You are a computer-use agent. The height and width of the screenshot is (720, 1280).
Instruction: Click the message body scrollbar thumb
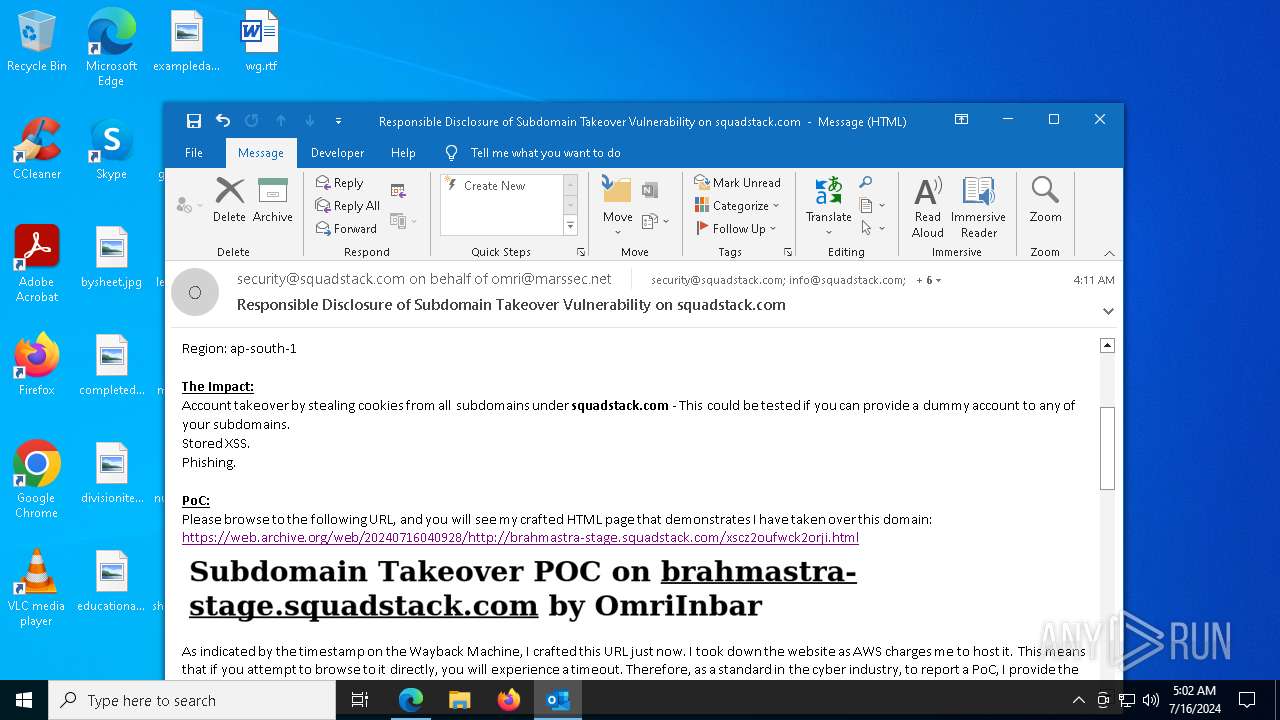(x=1107, y=449)
